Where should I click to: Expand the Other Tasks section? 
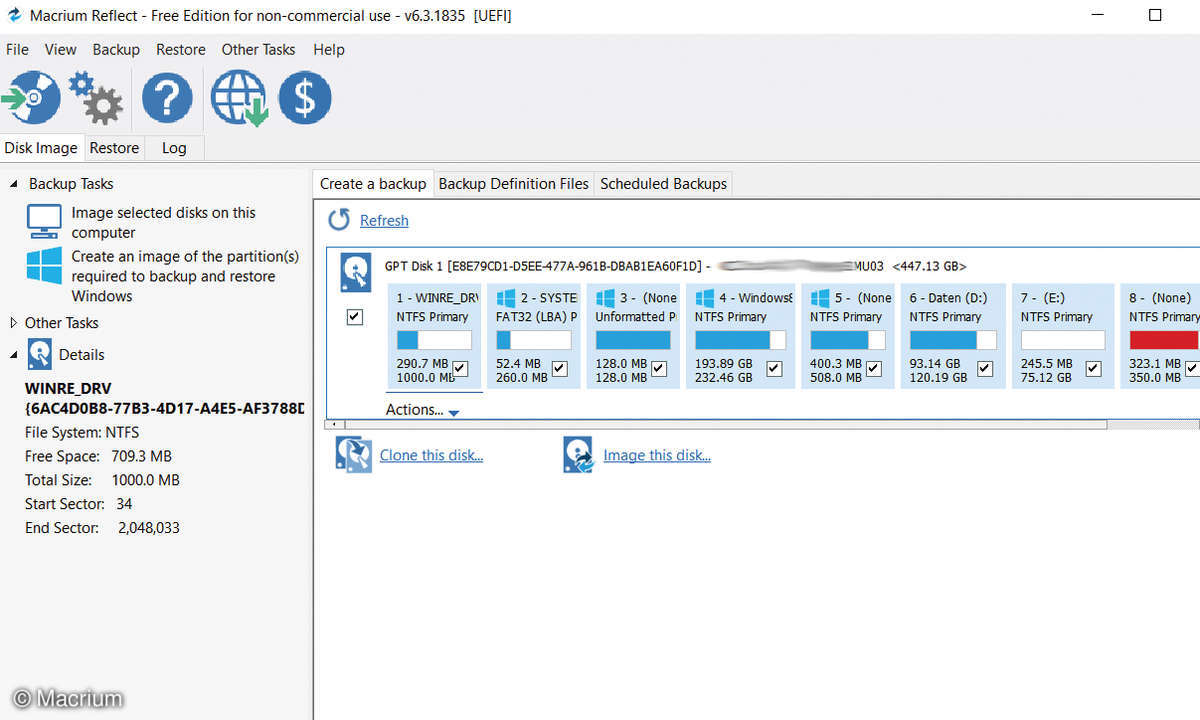(x=14, y=323)
